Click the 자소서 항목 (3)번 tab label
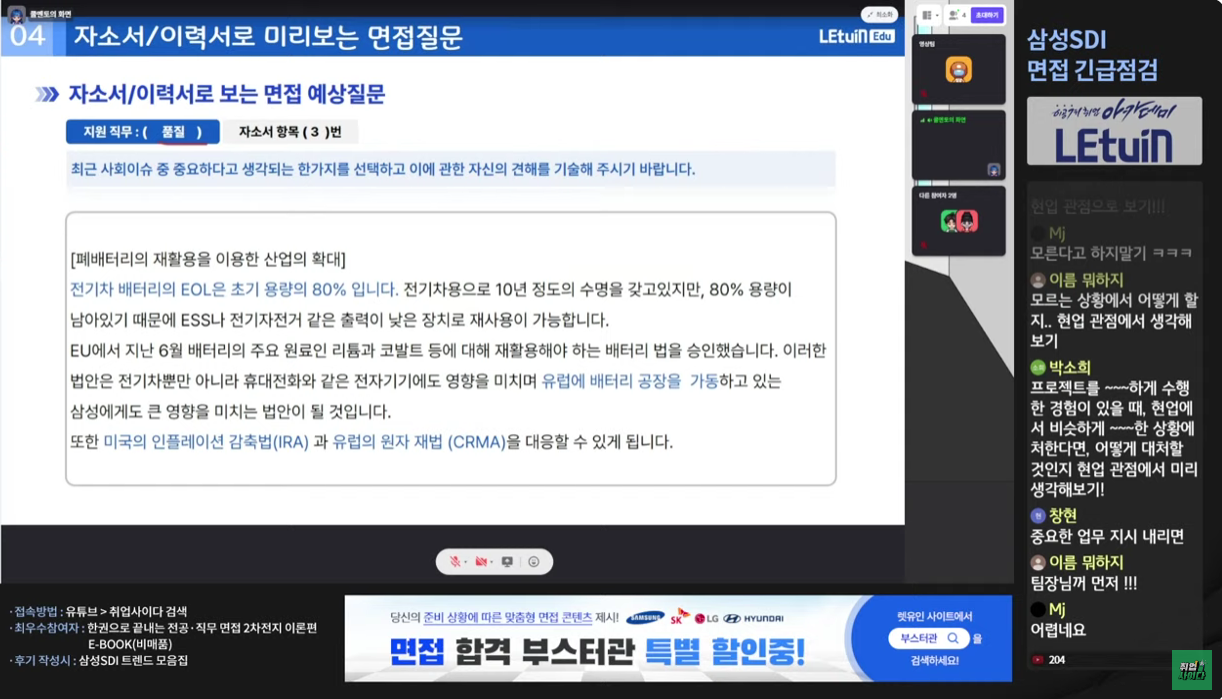This screenshot has height=699, width=1222. [x=289, y=132]
